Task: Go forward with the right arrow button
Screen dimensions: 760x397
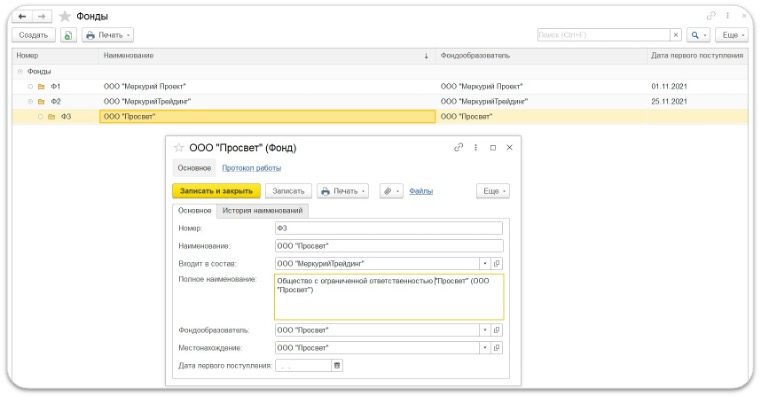Action: (42, 16)
